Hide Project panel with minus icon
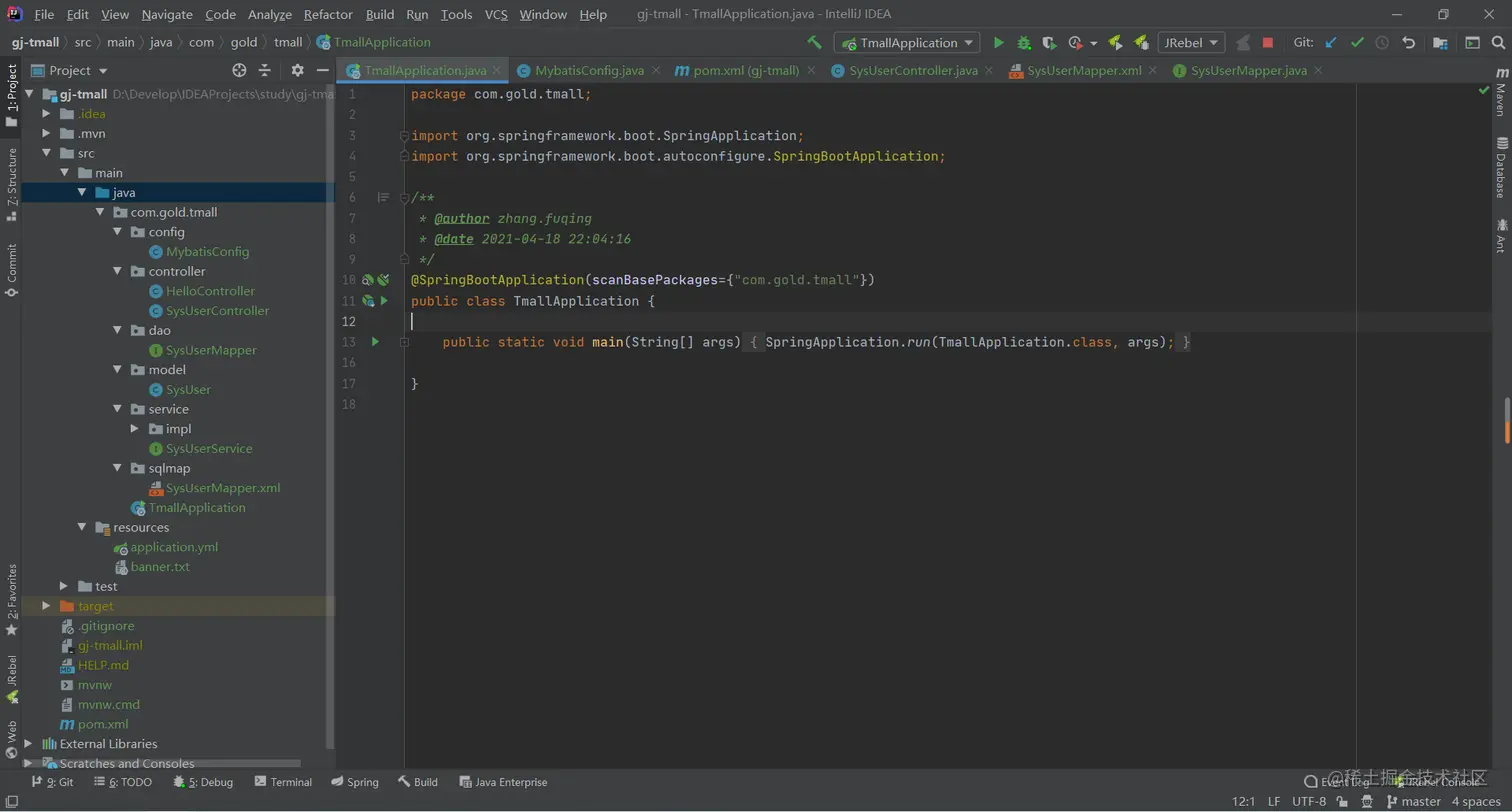The width and height of the screenshot is (1512, 812). pyautogui.click(x=323, y=70)
